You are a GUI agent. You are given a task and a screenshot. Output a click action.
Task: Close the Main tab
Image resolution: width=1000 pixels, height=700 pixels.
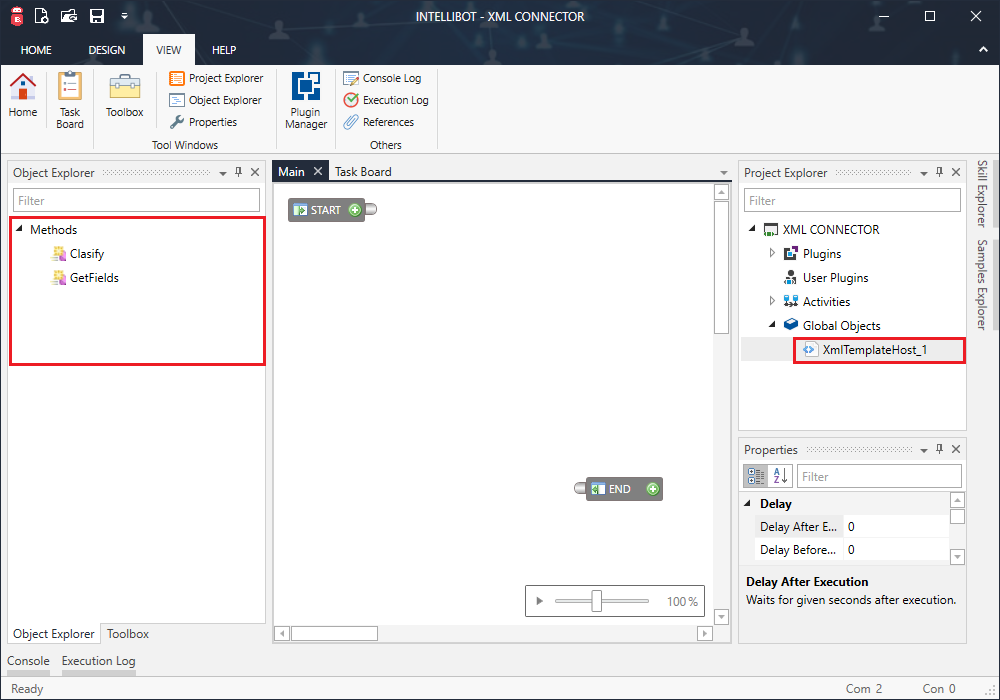click(x=318, y=171)
